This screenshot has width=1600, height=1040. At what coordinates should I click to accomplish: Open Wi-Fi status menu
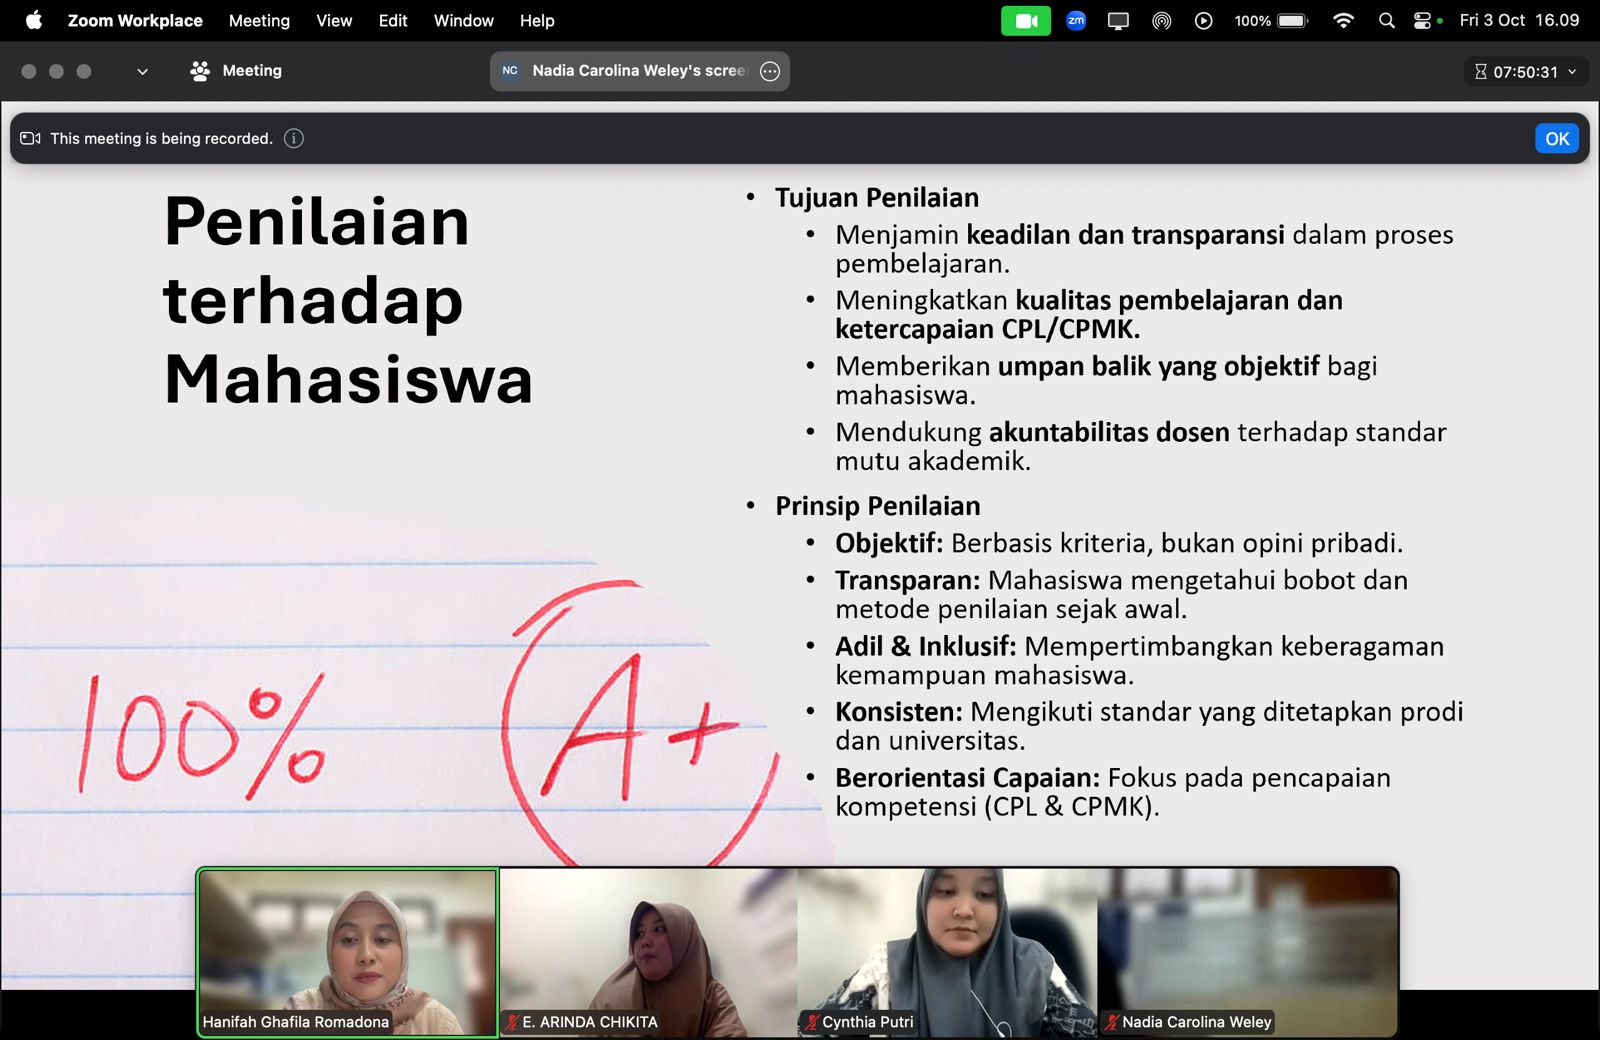pos(1343,21)
